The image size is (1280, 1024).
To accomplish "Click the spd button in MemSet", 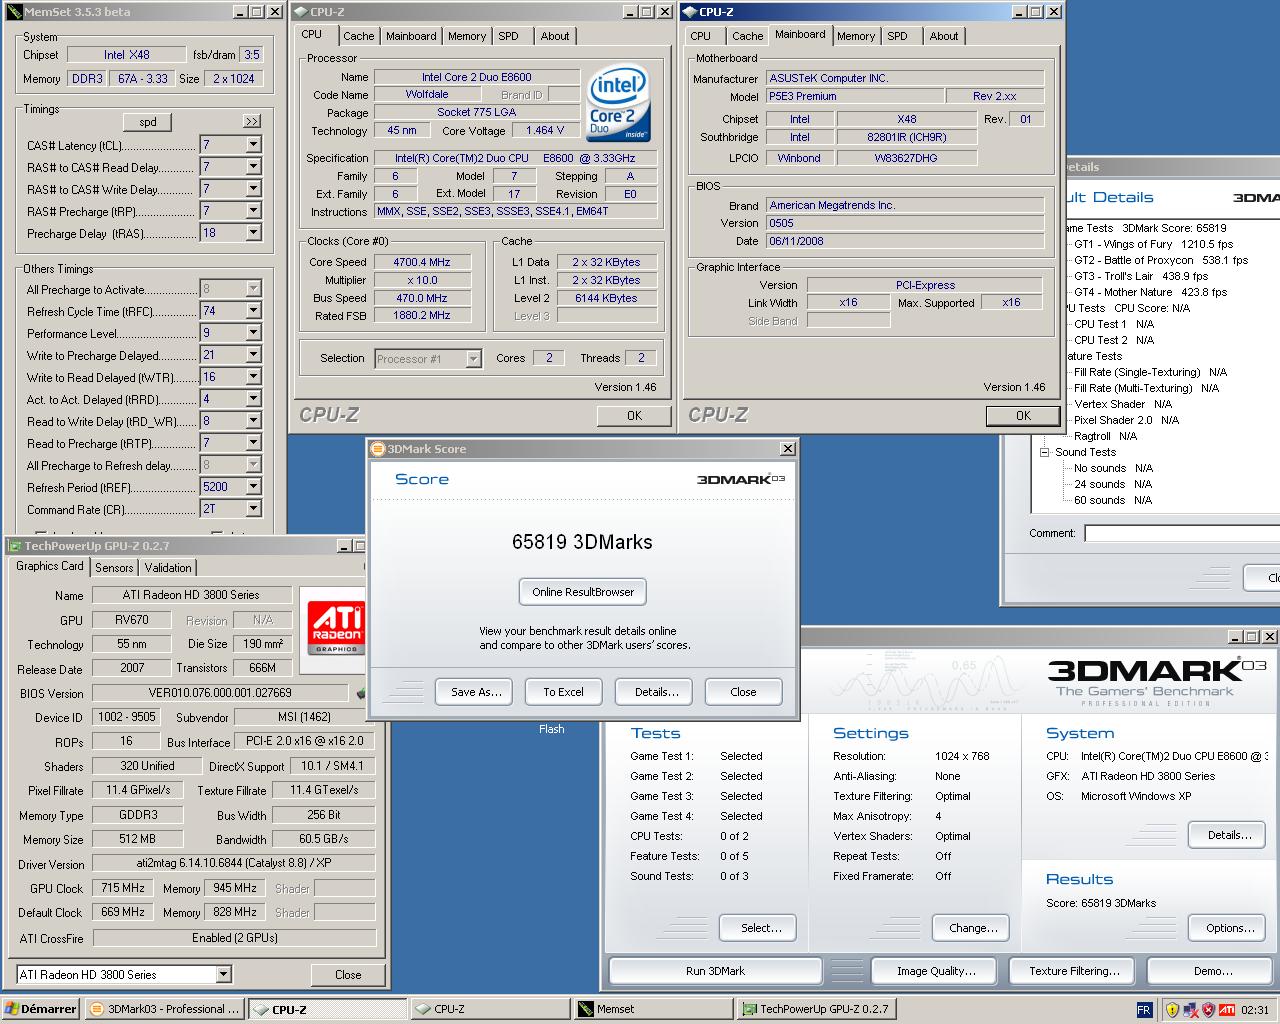I will [148, 122].
